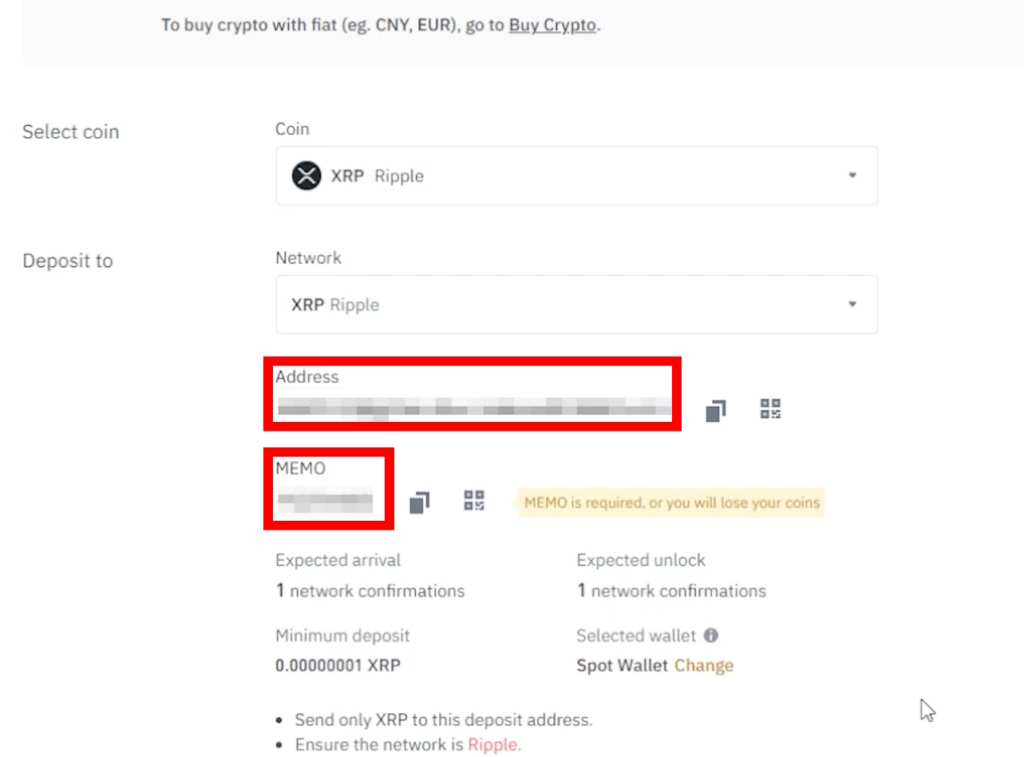Screen dimensions: 1024x757
Task: Open the XRP Ripple network selector
Action: (x=577, y=304)
